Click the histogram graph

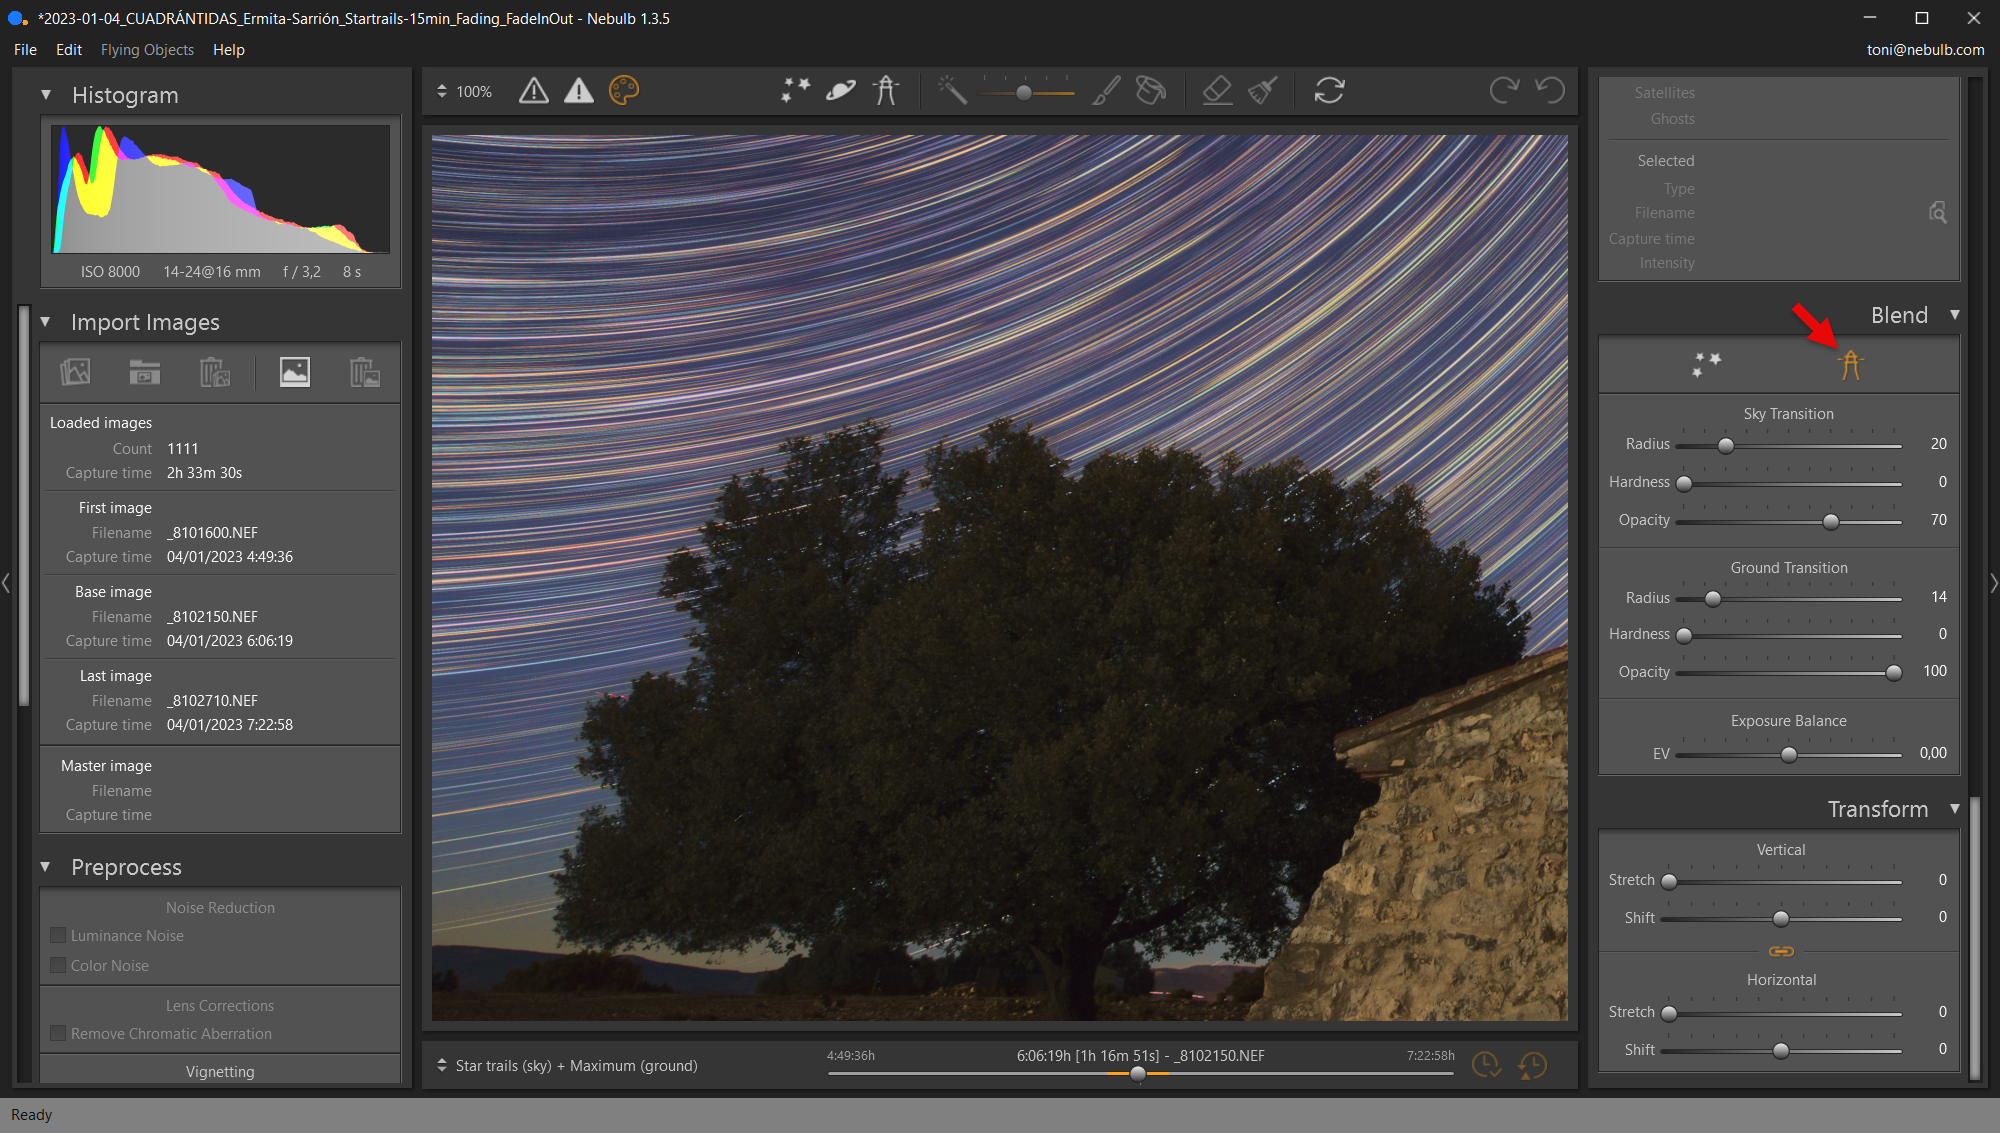tap(221, 189)
